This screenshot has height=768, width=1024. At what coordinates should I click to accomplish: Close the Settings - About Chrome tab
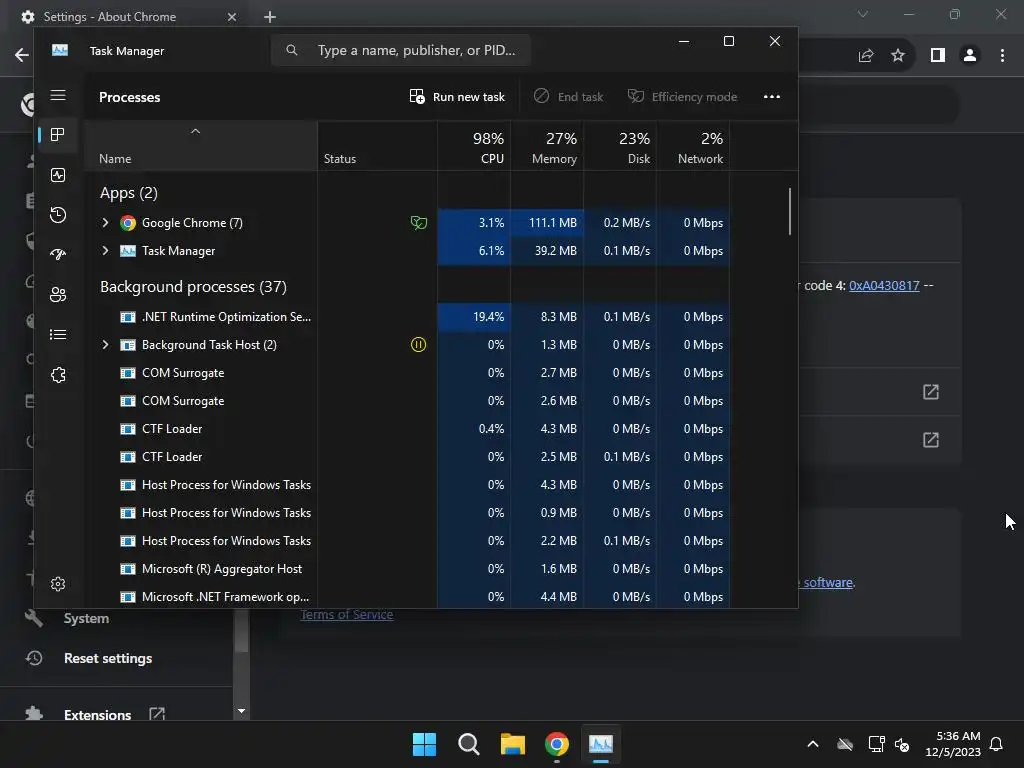point(232,17)
